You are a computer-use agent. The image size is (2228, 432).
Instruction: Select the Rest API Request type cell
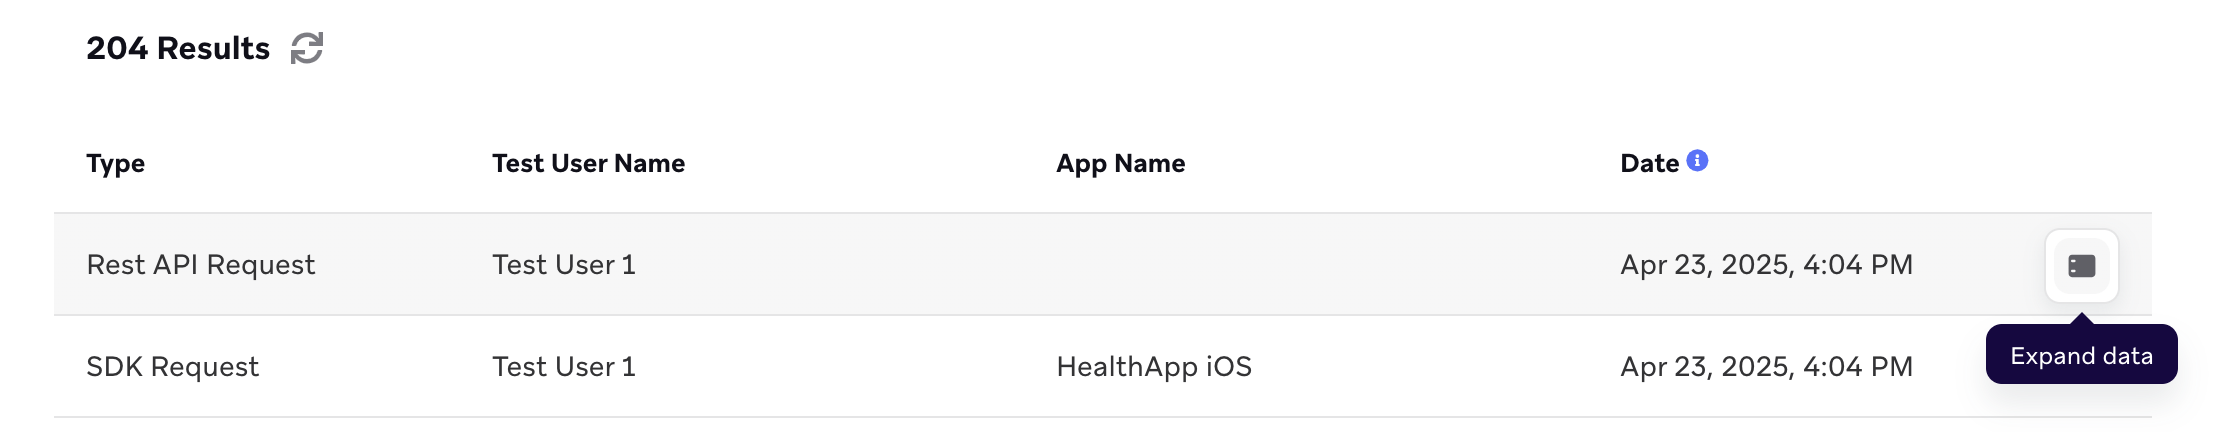(x=200, y=265)
